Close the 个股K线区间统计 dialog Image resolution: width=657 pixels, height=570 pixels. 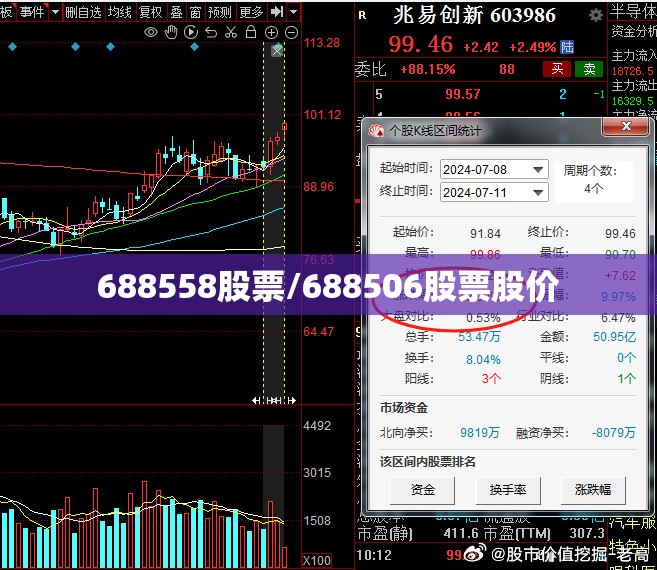pyautogui.click(x=626, y=126)
